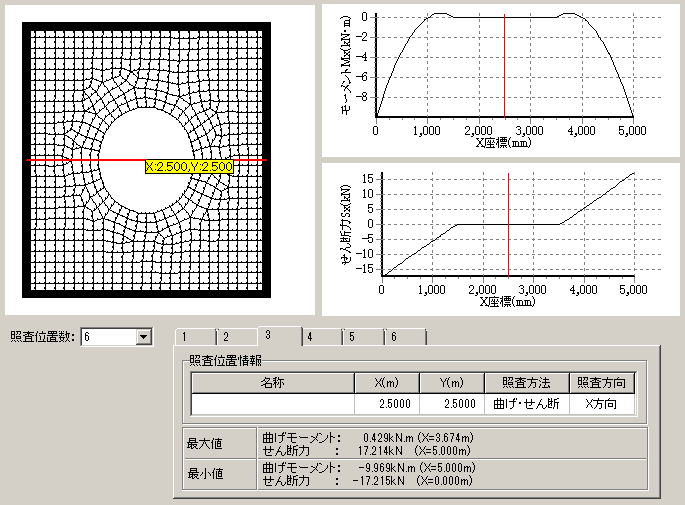Select tab 3
685x505 pixels.
[268, 335]
